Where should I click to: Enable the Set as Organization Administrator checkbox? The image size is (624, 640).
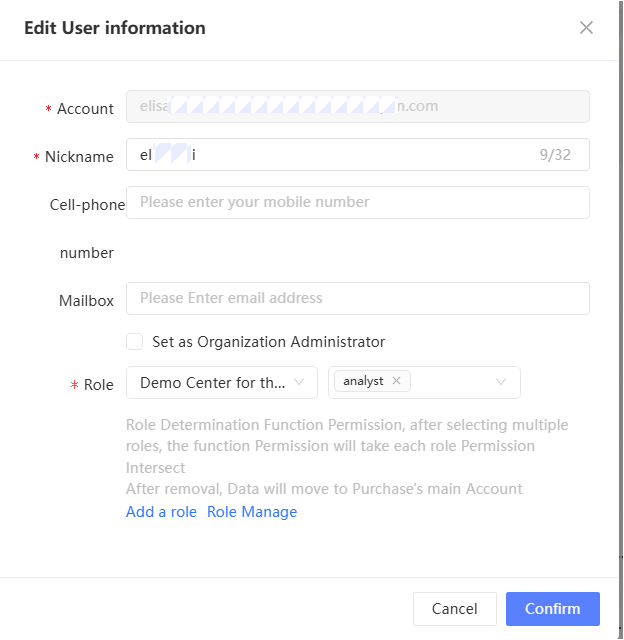(135, 342)
